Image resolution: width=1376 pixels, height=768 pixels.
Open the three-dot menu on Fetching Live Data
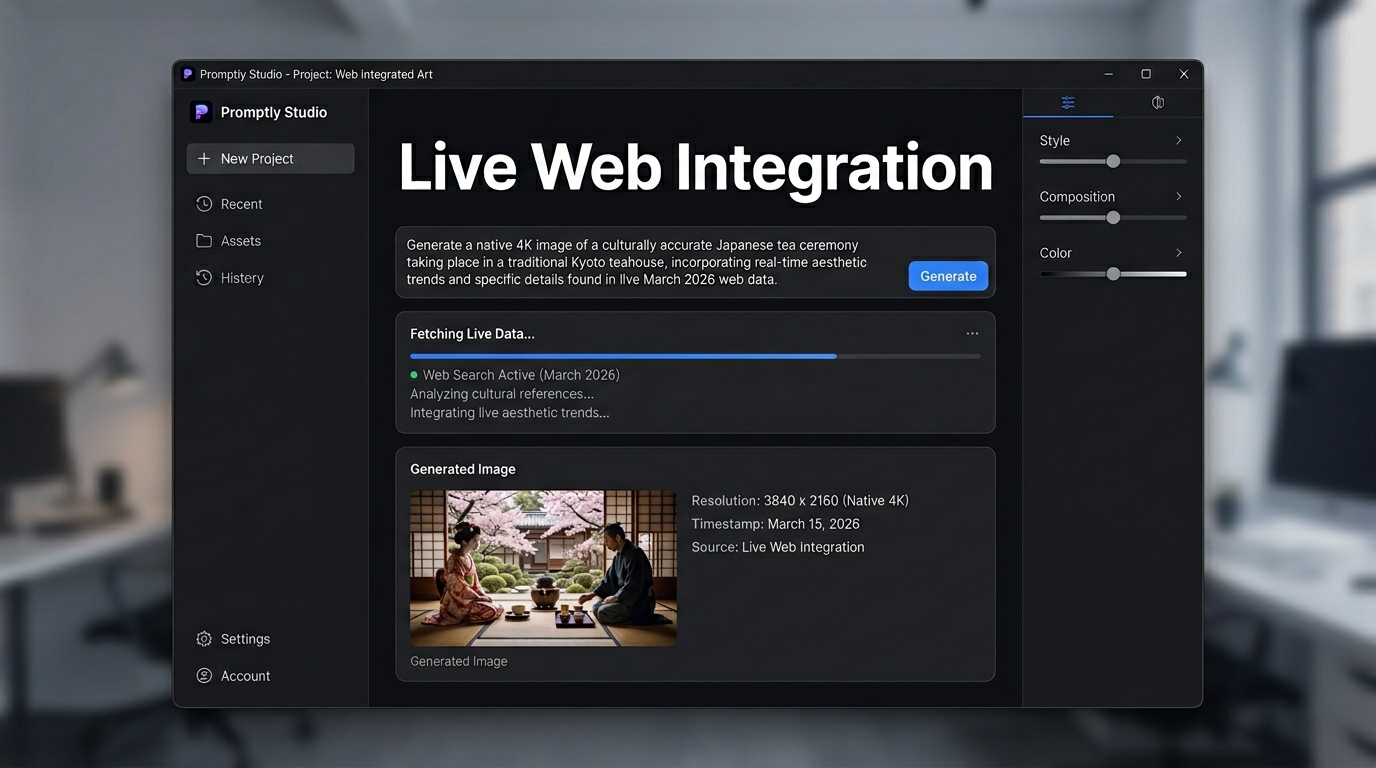(972, 334)
